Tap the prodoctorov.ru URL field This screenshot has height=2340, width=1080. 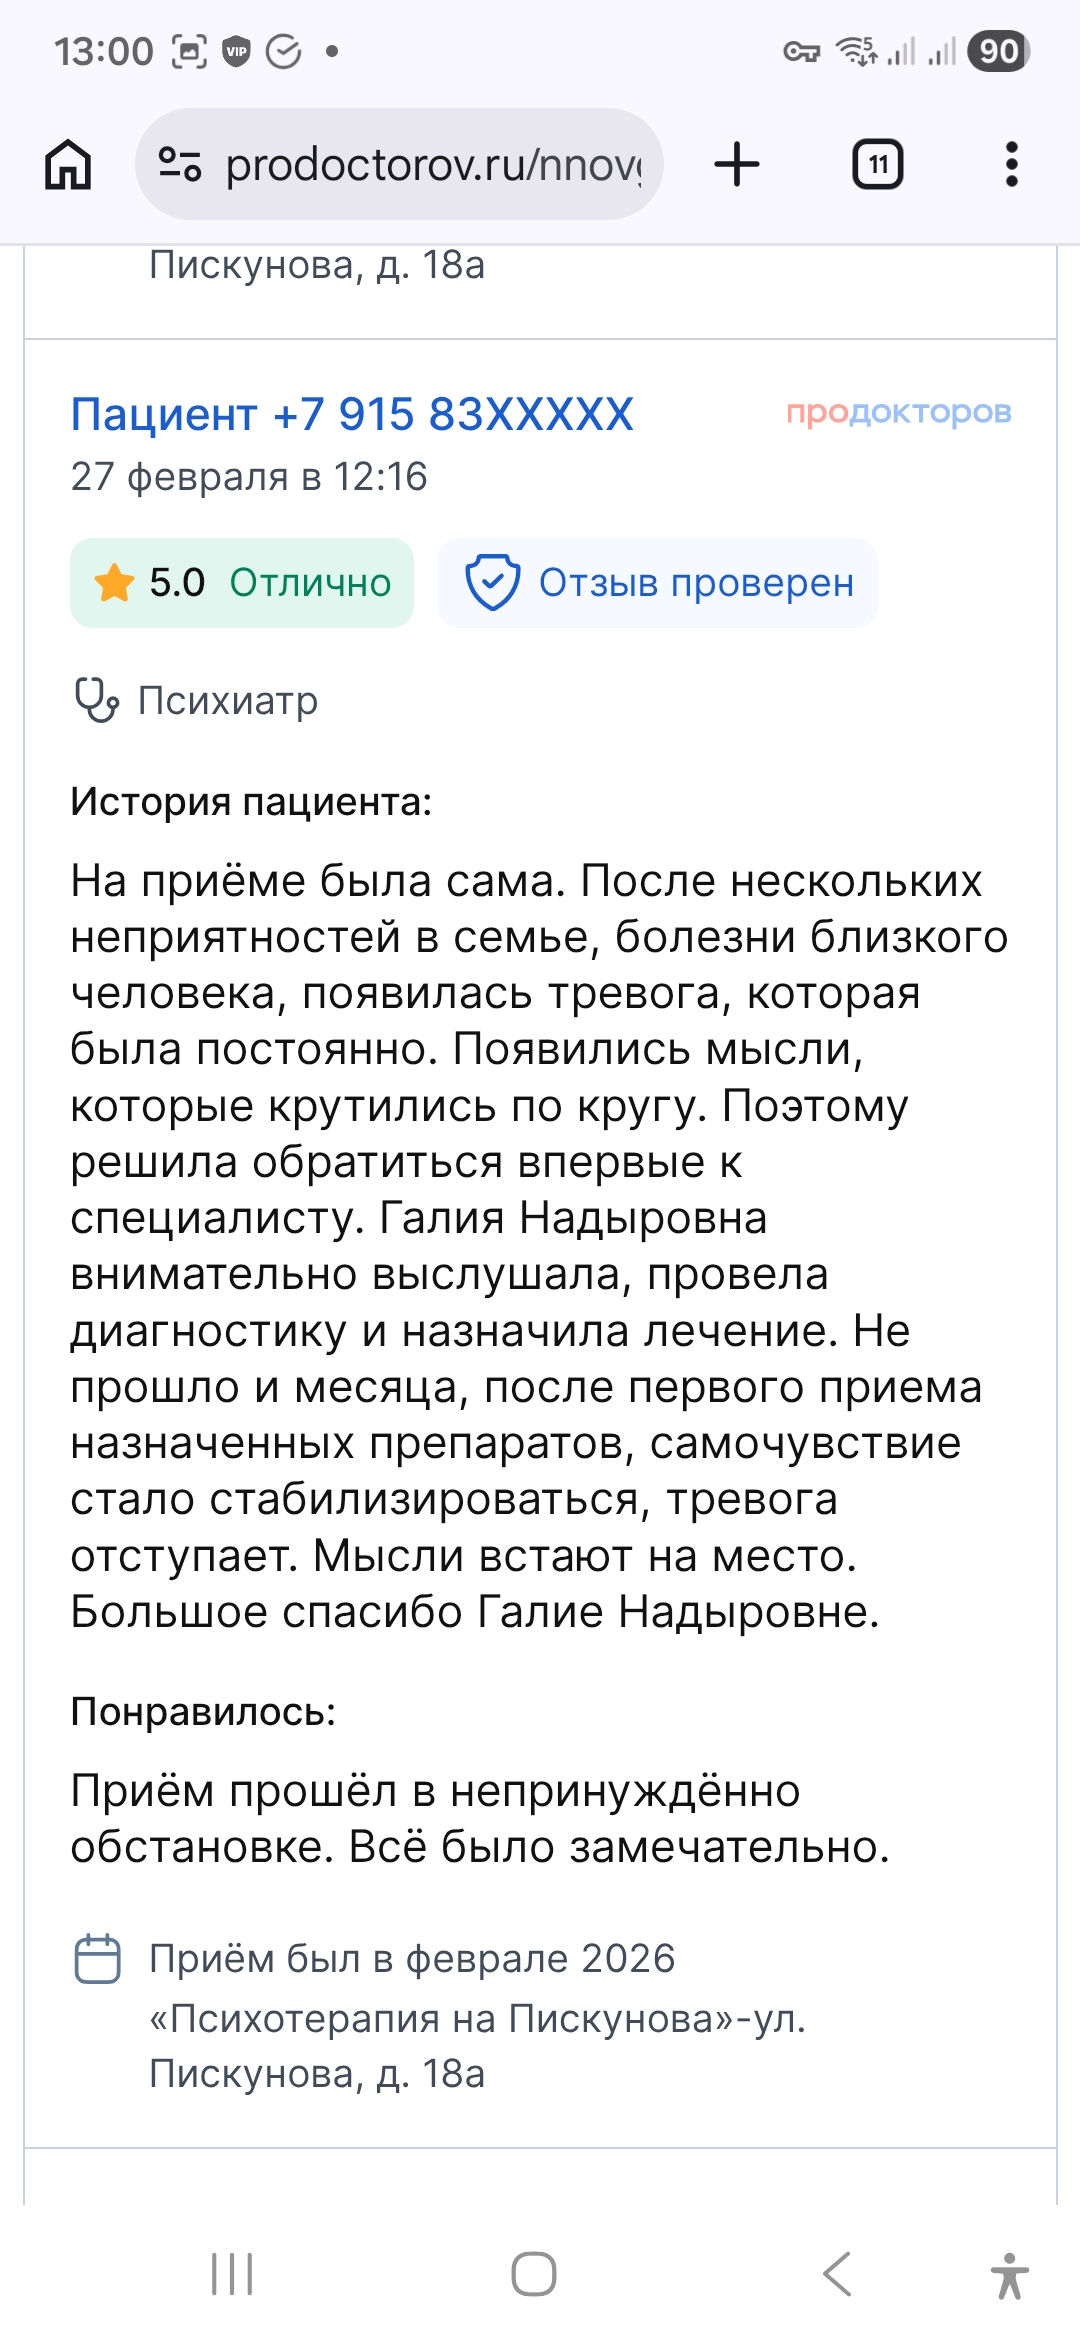(432, 165)
